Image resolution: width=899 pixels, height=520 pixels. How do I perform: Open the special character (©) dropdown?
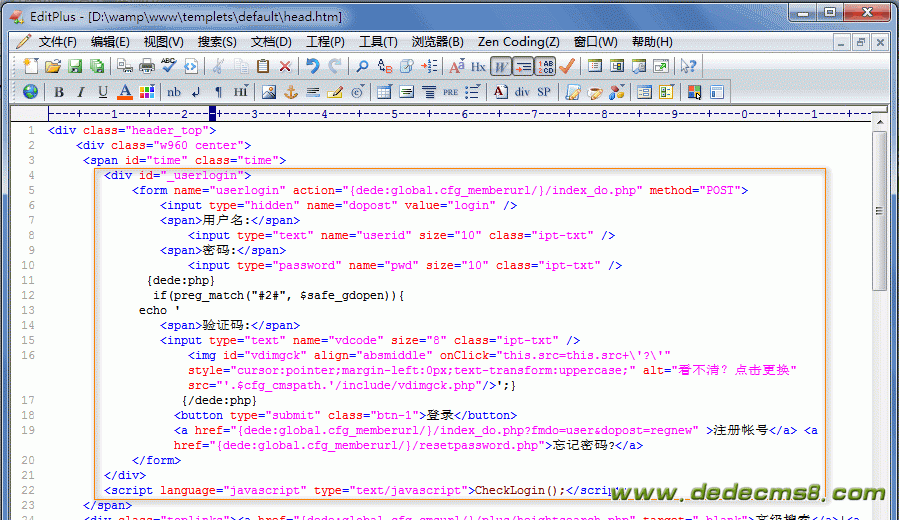point(357,92)
